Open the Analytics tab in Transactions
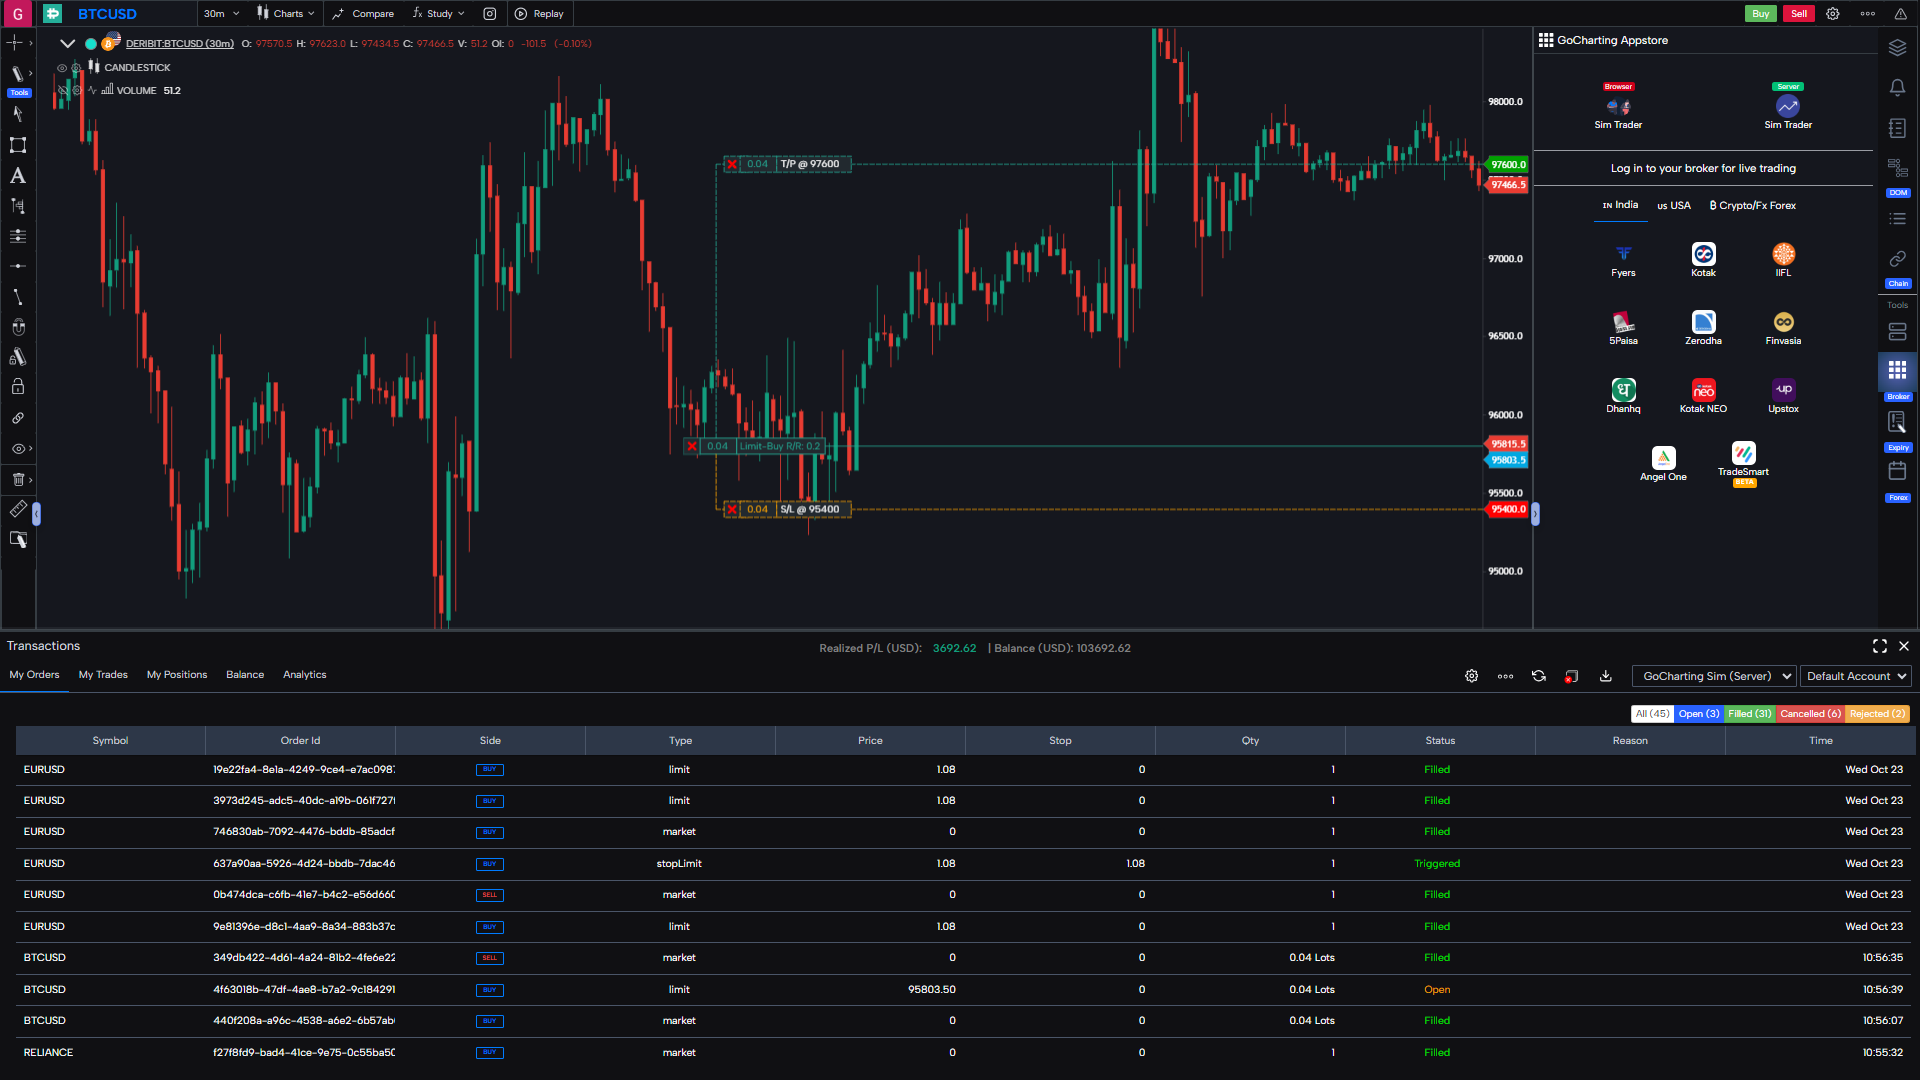The width and height of the screenshot is (1920, 1080). coord(304,674)
